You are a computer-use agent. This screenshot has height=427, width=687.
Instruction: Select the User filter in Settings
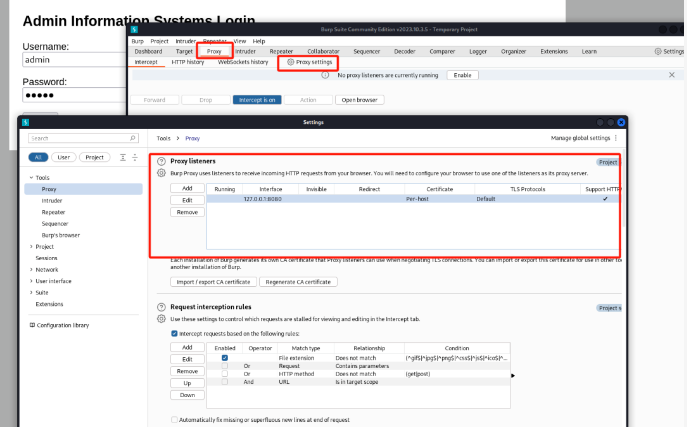64,157
